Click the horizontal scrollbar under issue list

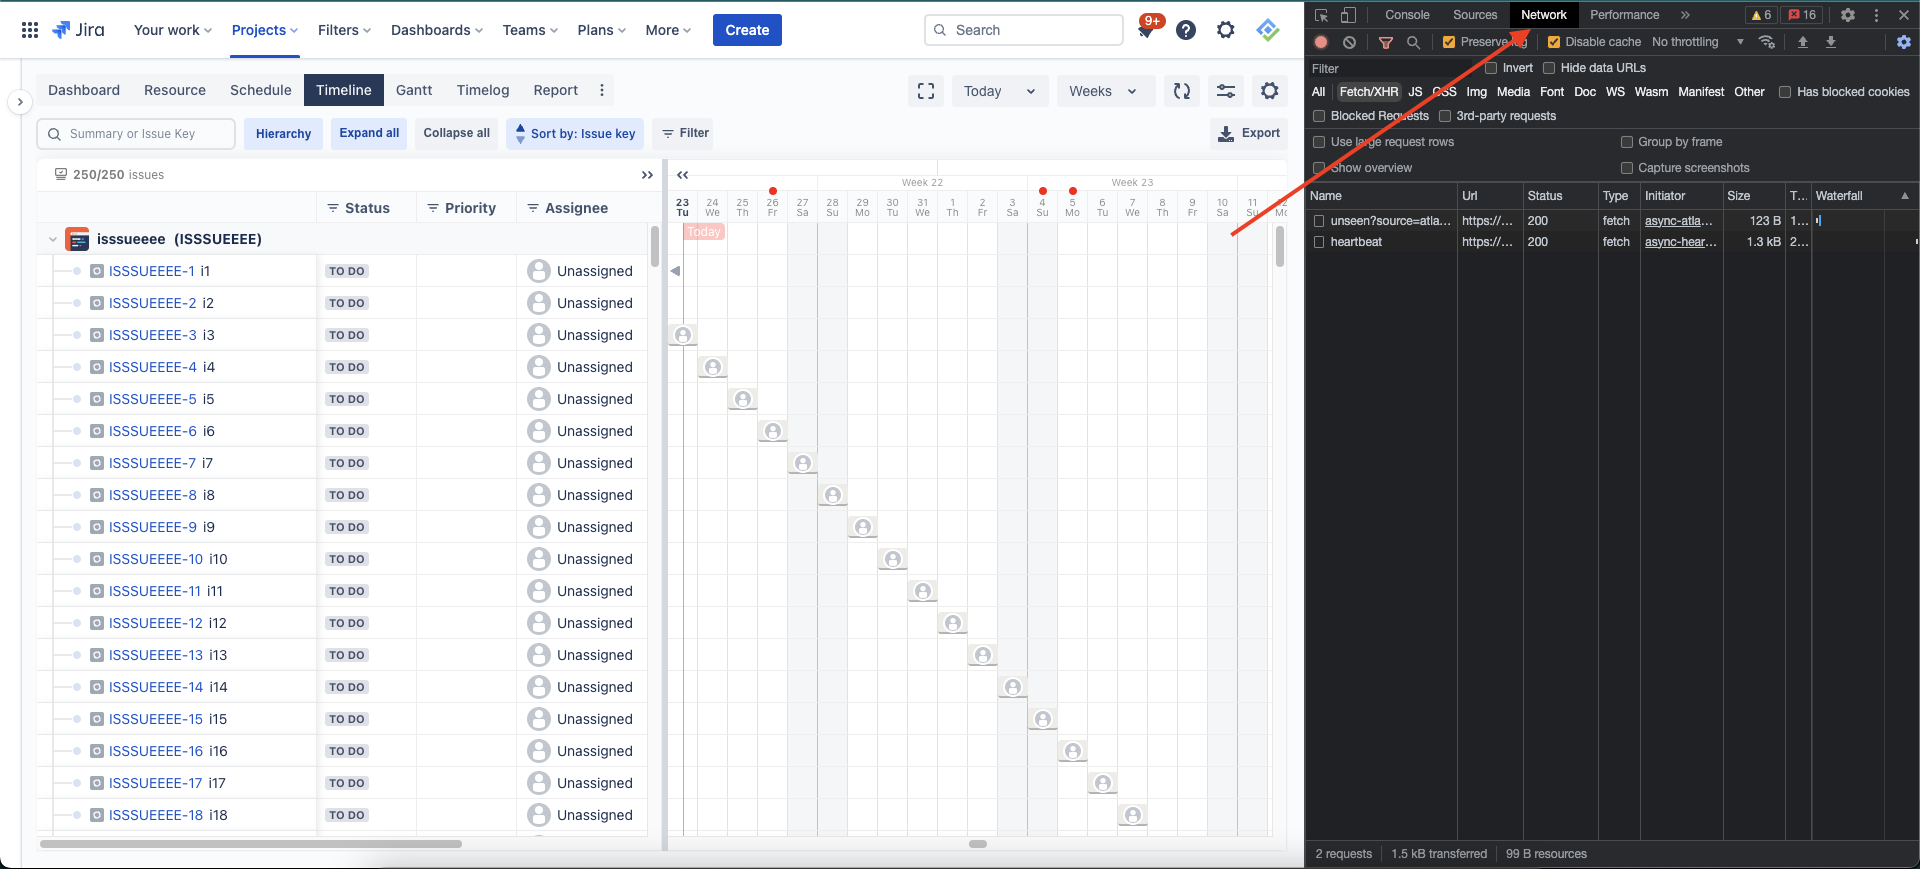point(250,844)
